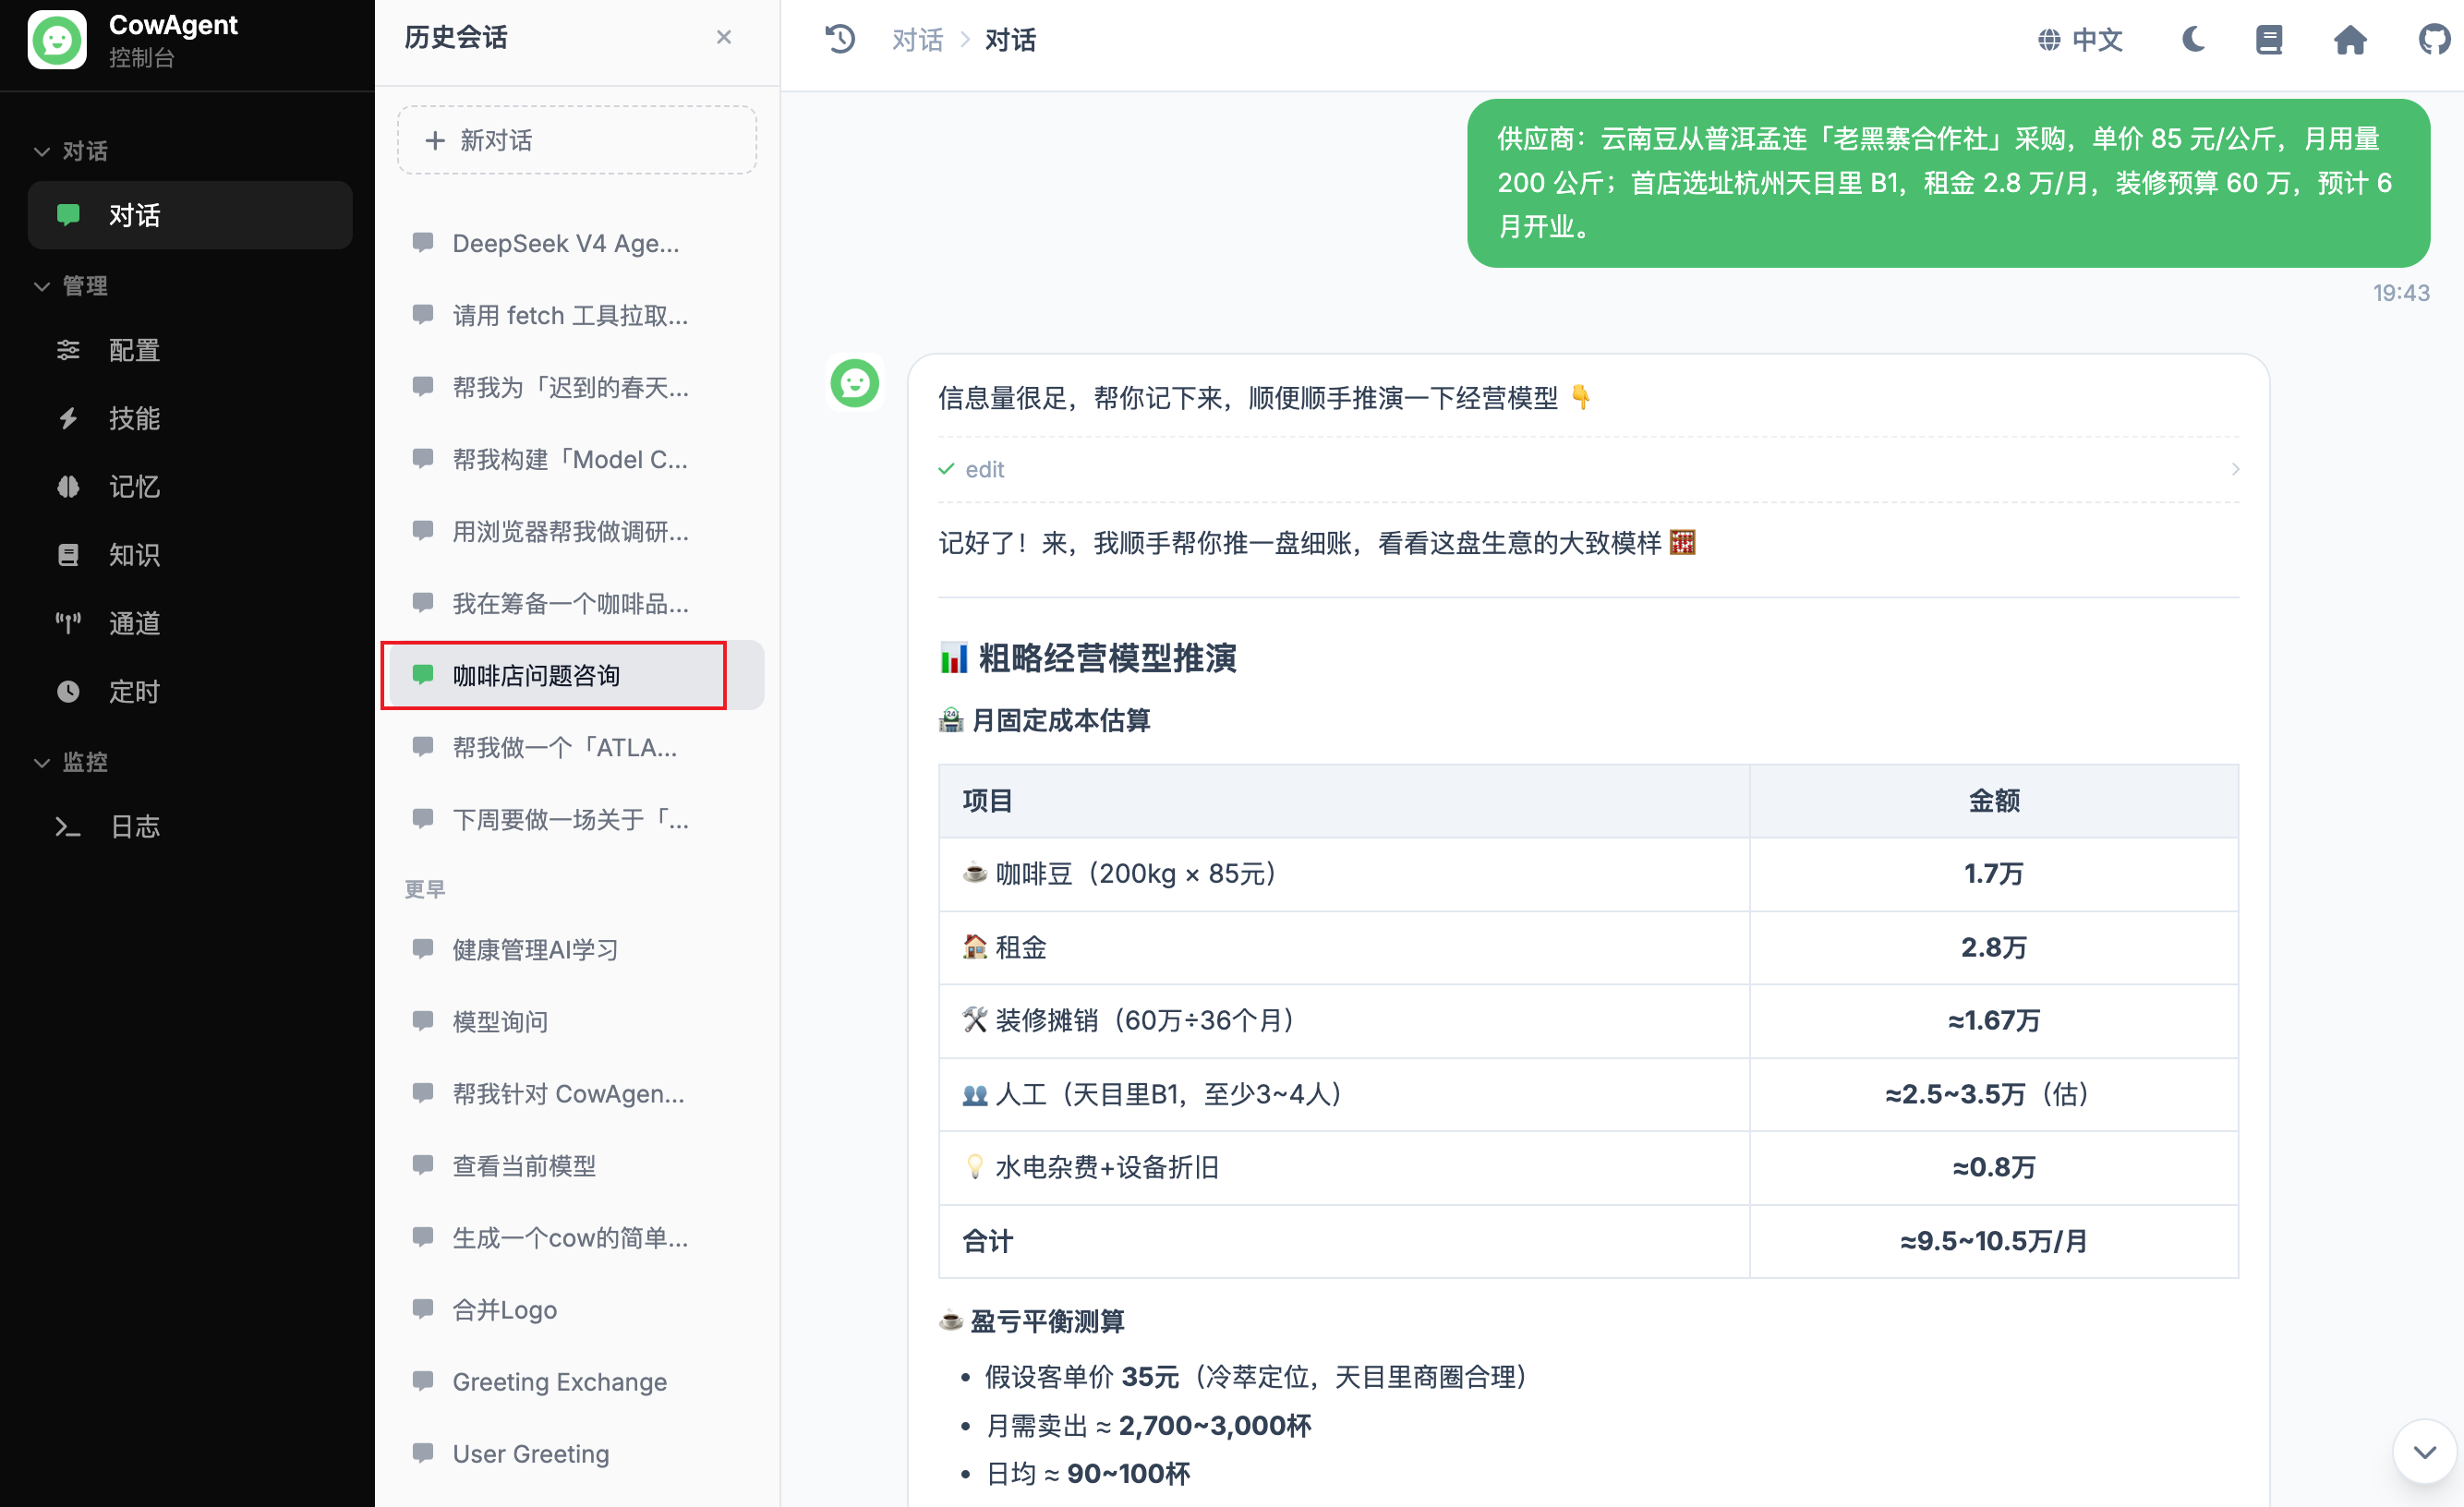Open the 定时 (Scheduled tasks) page
The width and height of the screenshot is (2464, 1507).
click(133, 690)
